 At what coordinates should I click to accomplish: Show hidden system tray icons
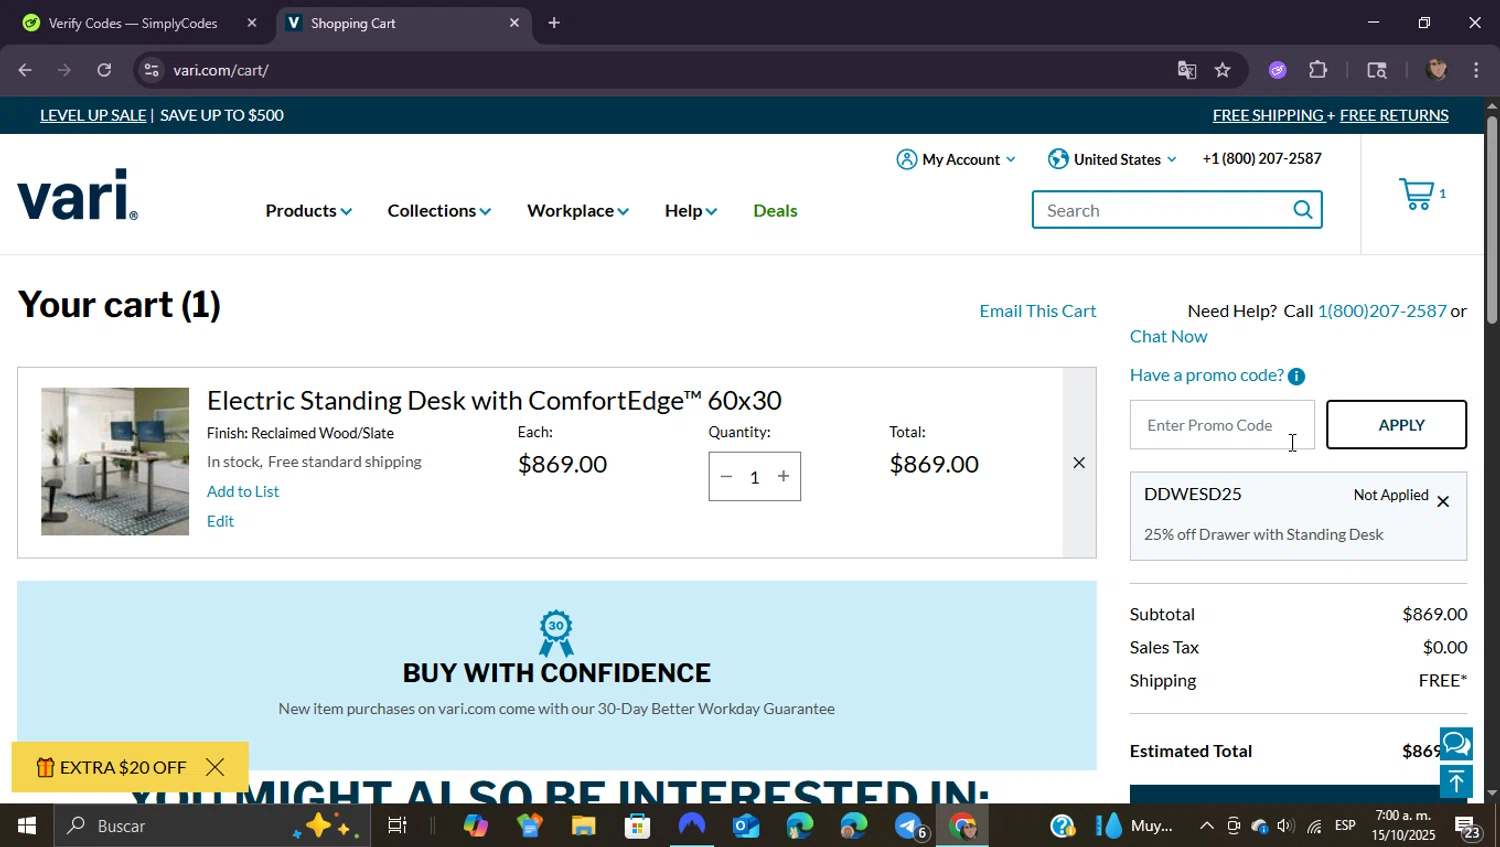coord(1207,826)
